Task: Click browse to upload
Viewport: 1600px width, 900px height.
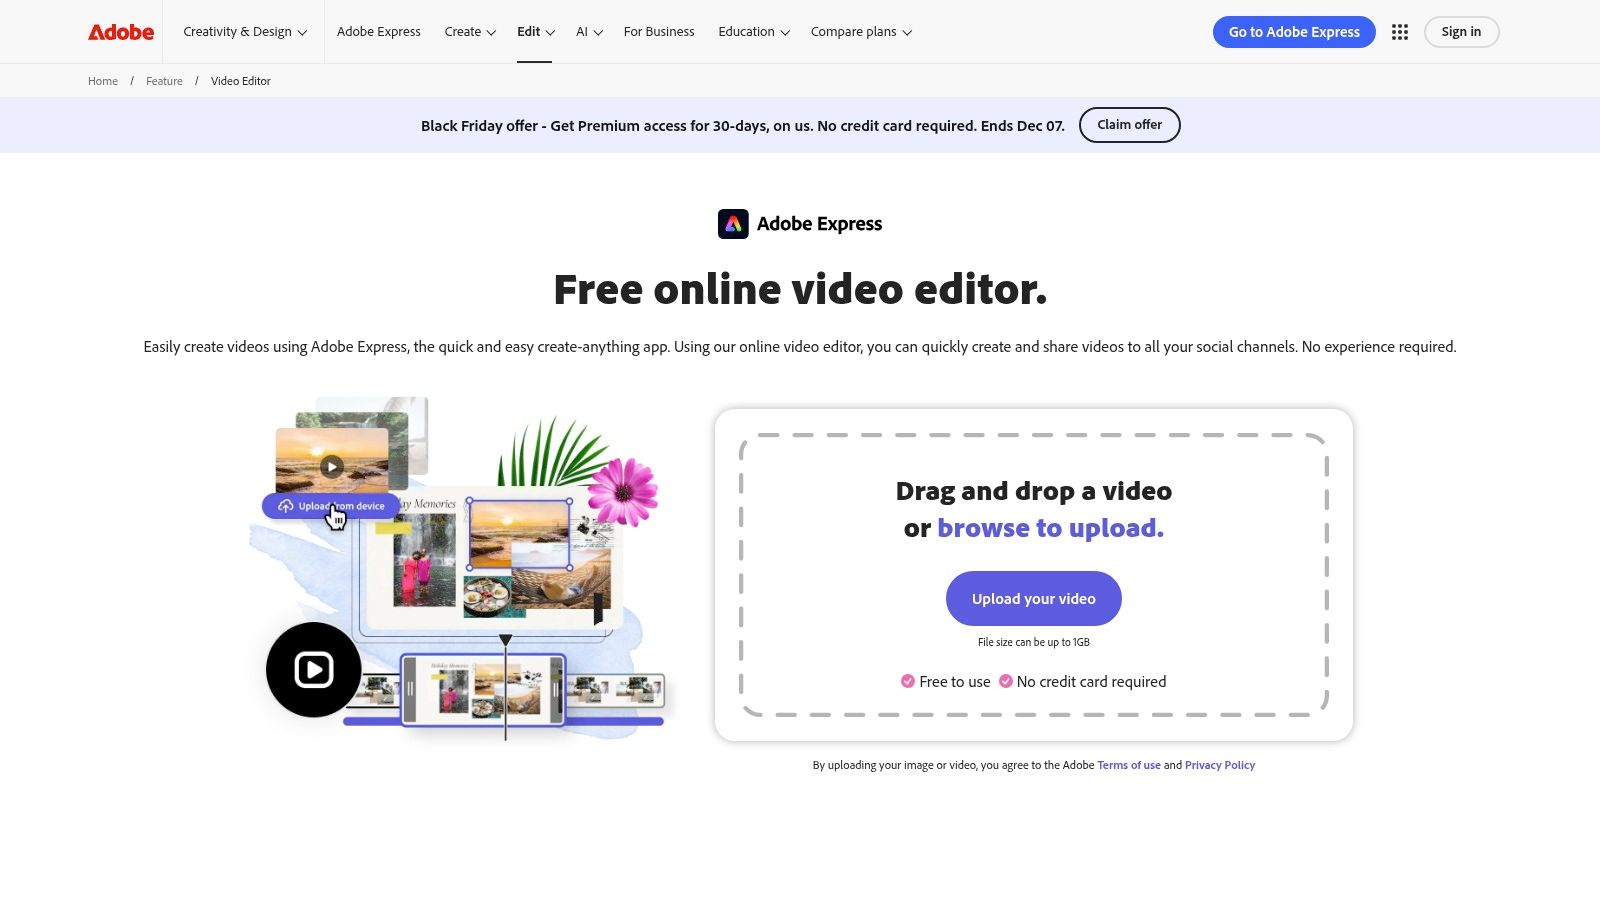Action: coord(1049,527)
